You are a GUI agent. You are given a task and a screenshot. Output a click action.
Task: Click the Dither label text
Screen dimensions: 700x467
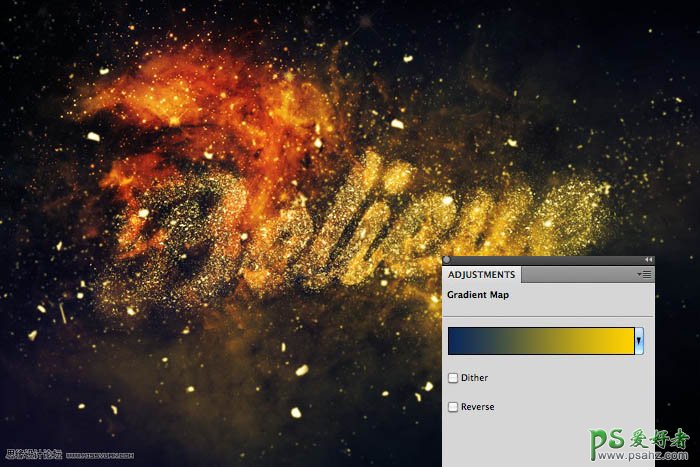point(475,378)
